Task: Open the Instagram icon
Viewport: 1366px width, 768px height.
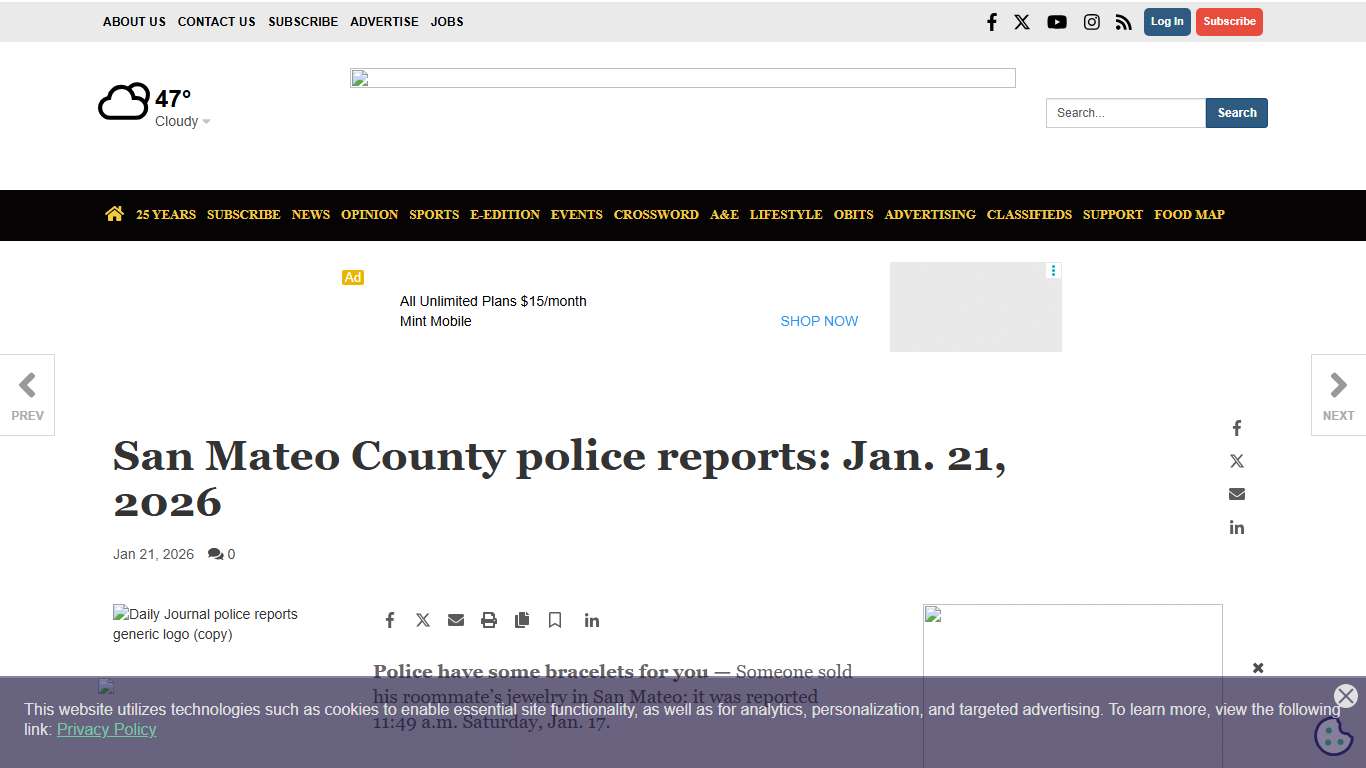Action: tap(1092, 21)
